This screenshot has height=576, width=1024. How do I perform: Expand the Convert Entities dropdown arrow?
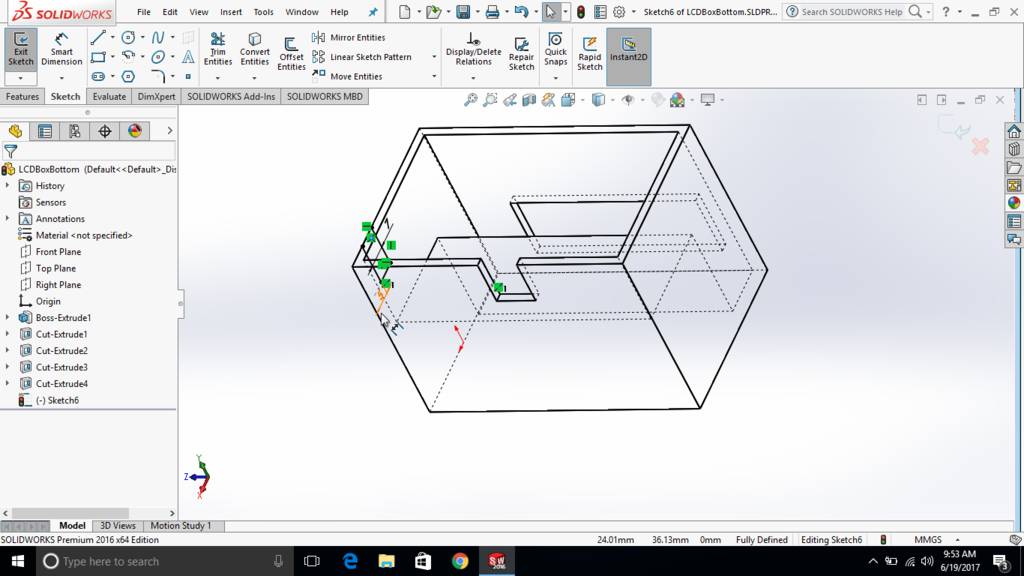click(x=254, y=78)
